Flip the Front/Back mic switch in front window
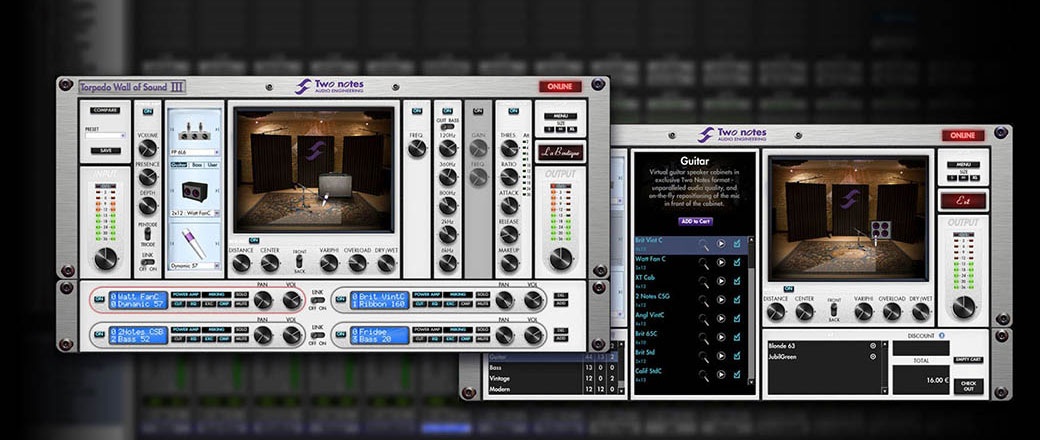The height and width of the screenshot is (440, 1040). 300,262
